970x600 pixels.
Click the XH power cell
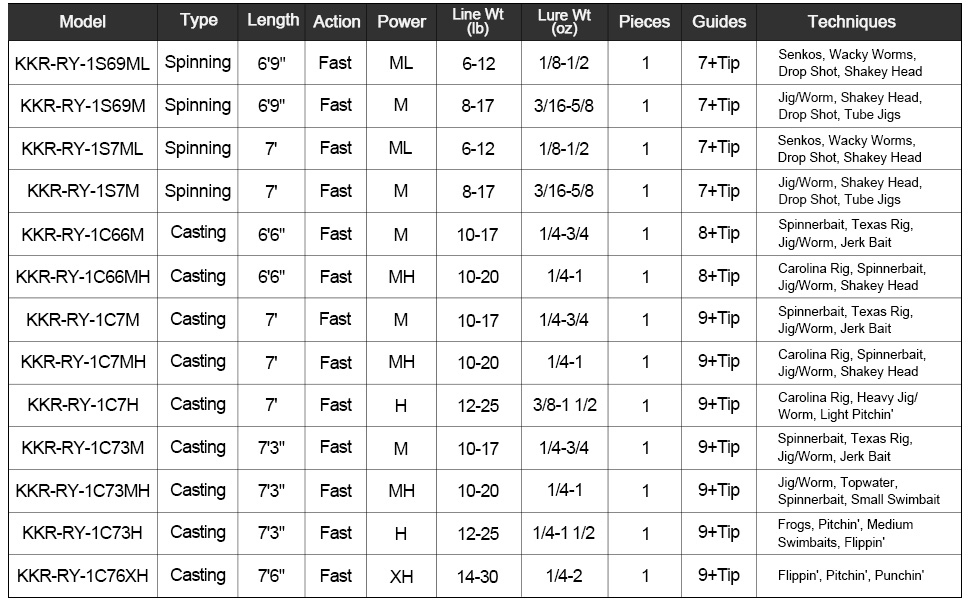tap(401, 576)
